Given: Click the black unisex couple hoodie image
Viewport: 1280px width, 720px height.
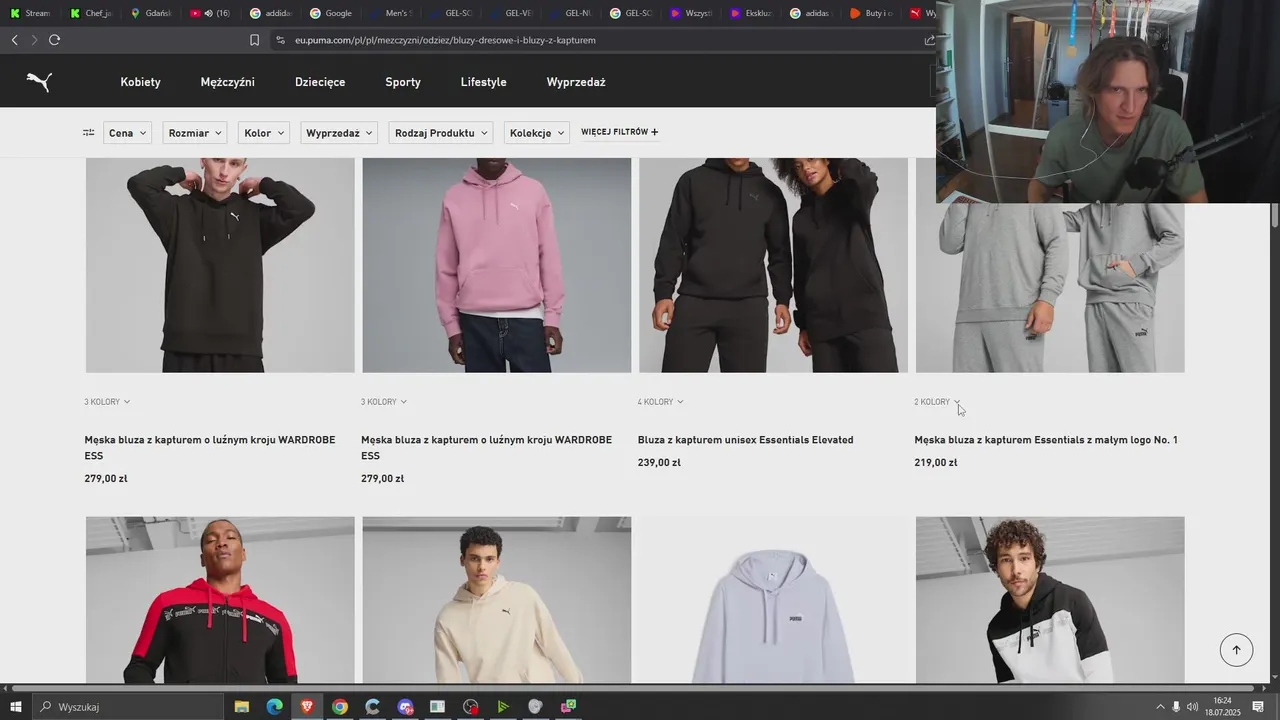Looking at the screenshot, I should coord(773,265).
